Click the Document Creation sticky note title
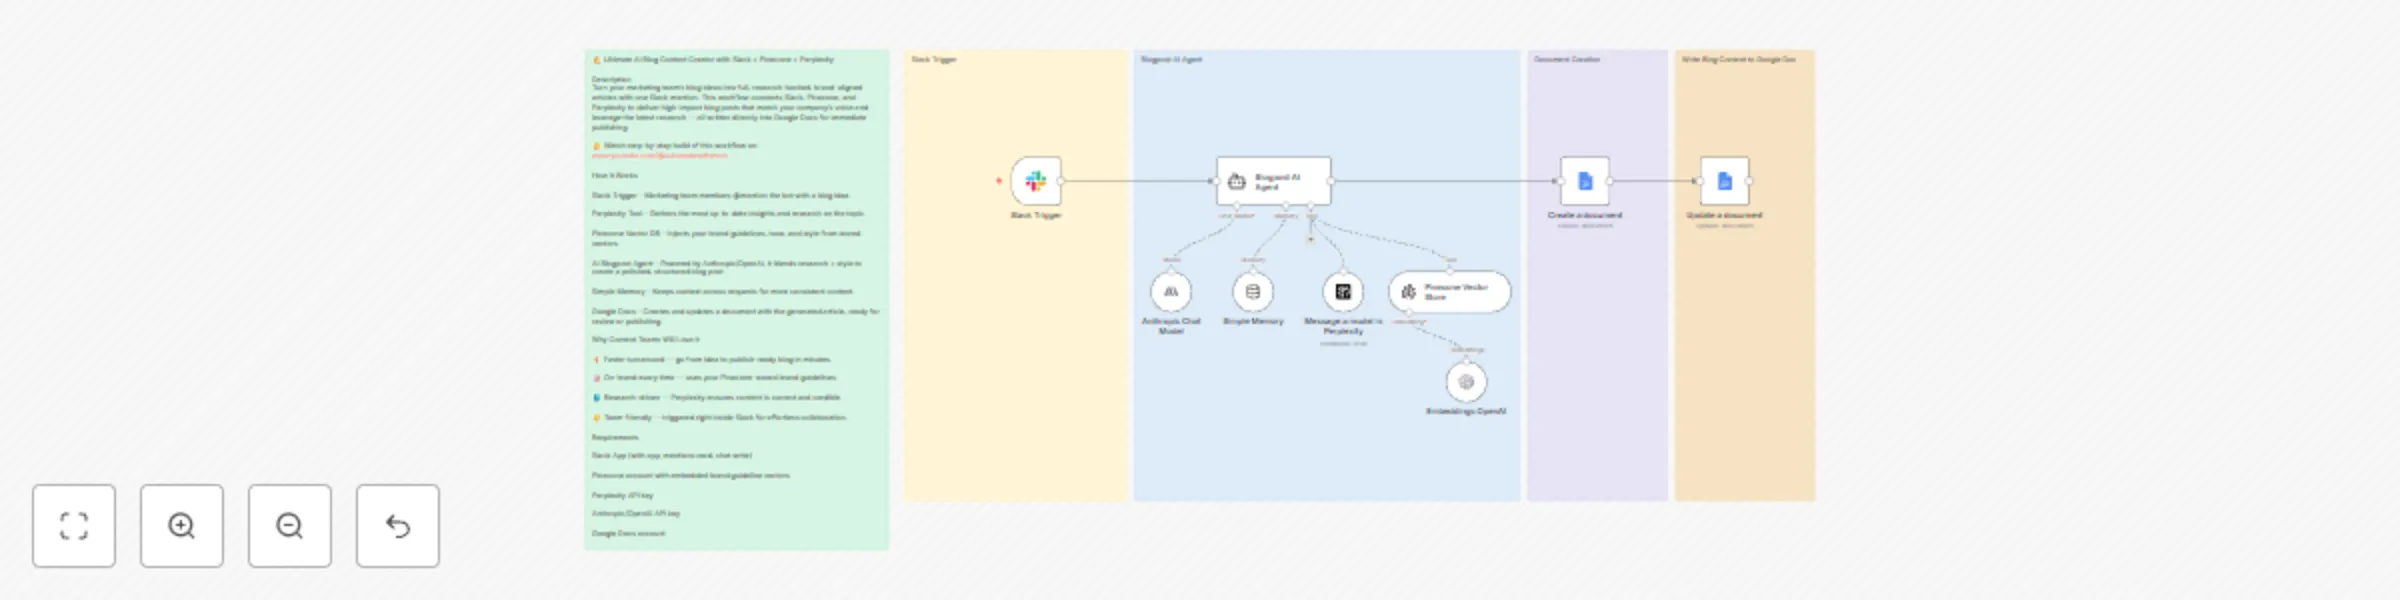Screen dimensions: 2400x600 (x=1567, y=59)
